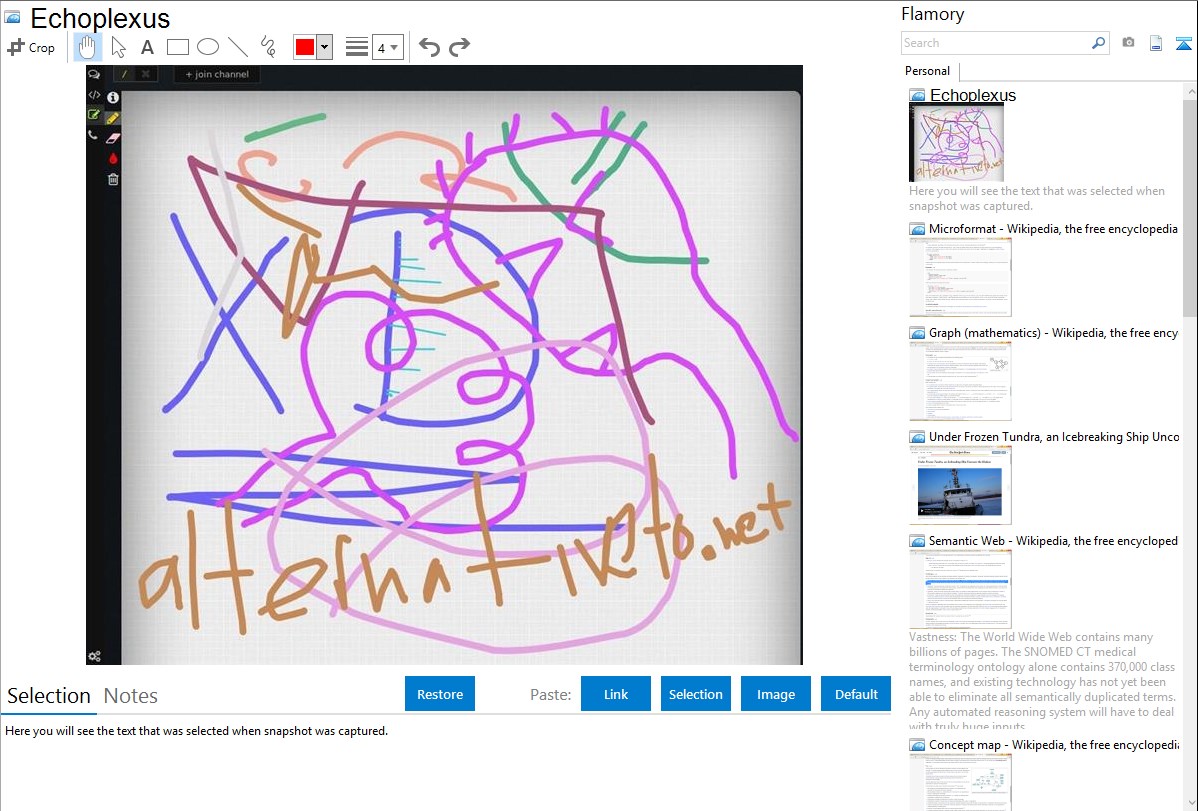Viewport: 1198px width, 811px height.
Task: Click the document page icon in Flamory
Action: pos(1156,43)
